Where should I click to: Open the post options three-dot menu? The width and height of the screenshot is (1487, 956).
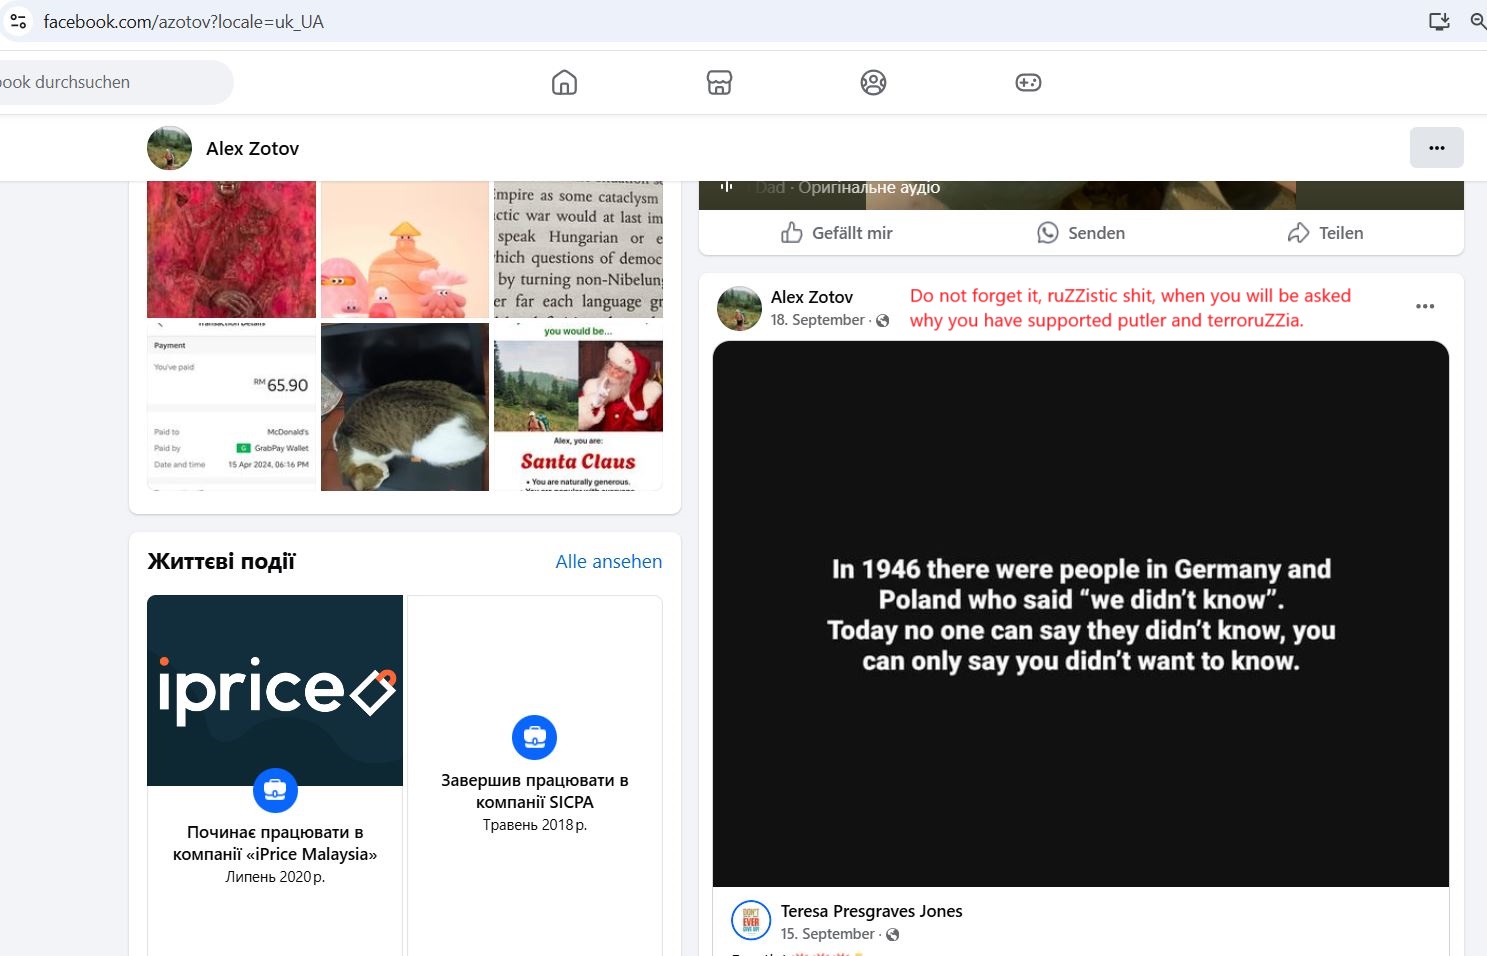(1425, 306)
